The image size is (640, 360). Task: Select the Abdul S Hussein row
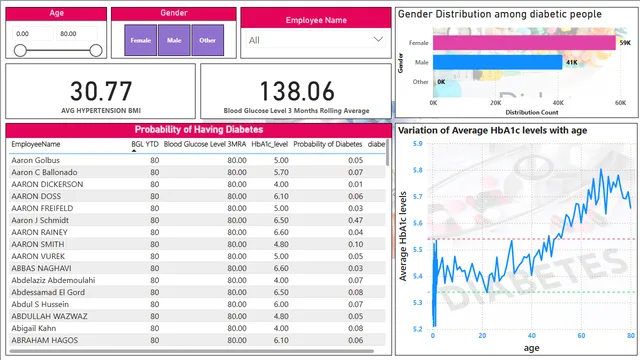pyautogui.click(x=197, y=304)
